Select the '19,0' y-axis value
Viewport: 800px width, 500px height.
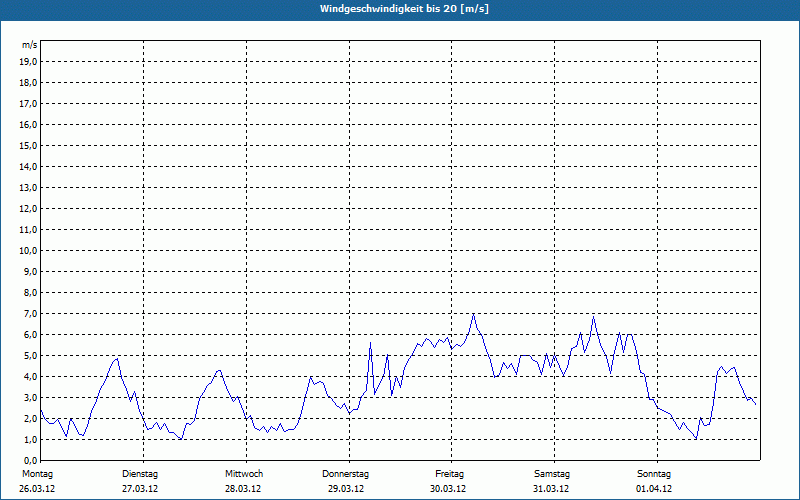click(28, 62)
